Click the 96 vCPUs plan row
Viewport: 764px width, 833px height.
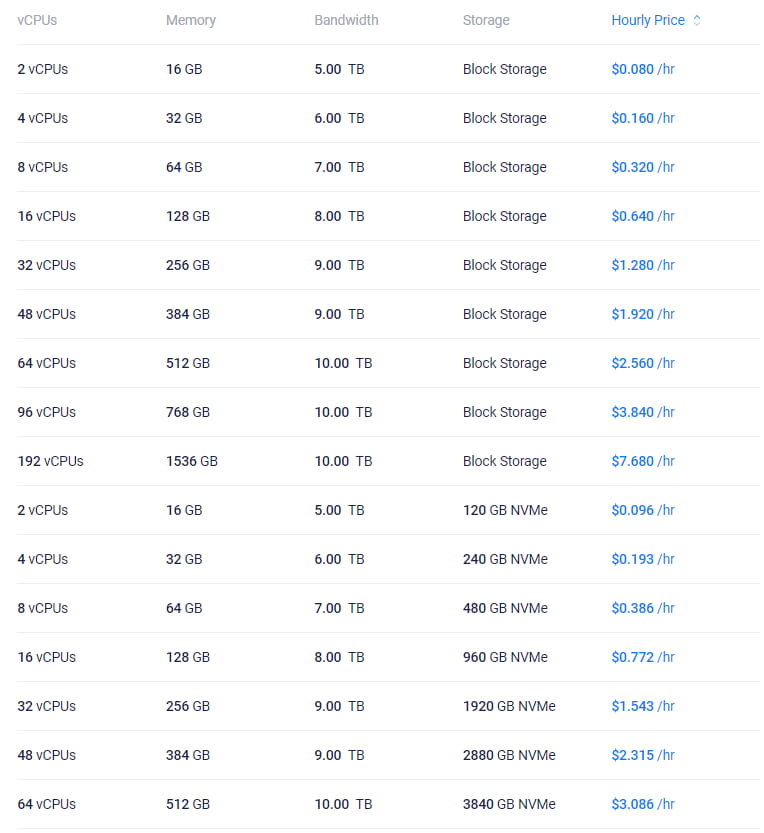(x=46, y=412)
